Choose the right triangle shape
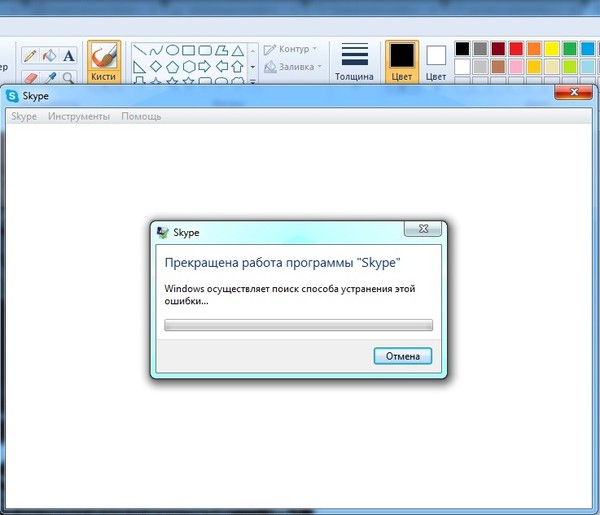Viewport: 600px width, 515px height. pos(139,67)
